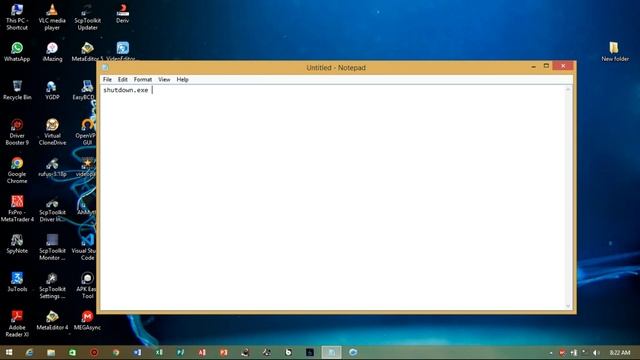Click the Notepad scrollbar up arrow
Screen dimensions: 640x360
point(568,89)
